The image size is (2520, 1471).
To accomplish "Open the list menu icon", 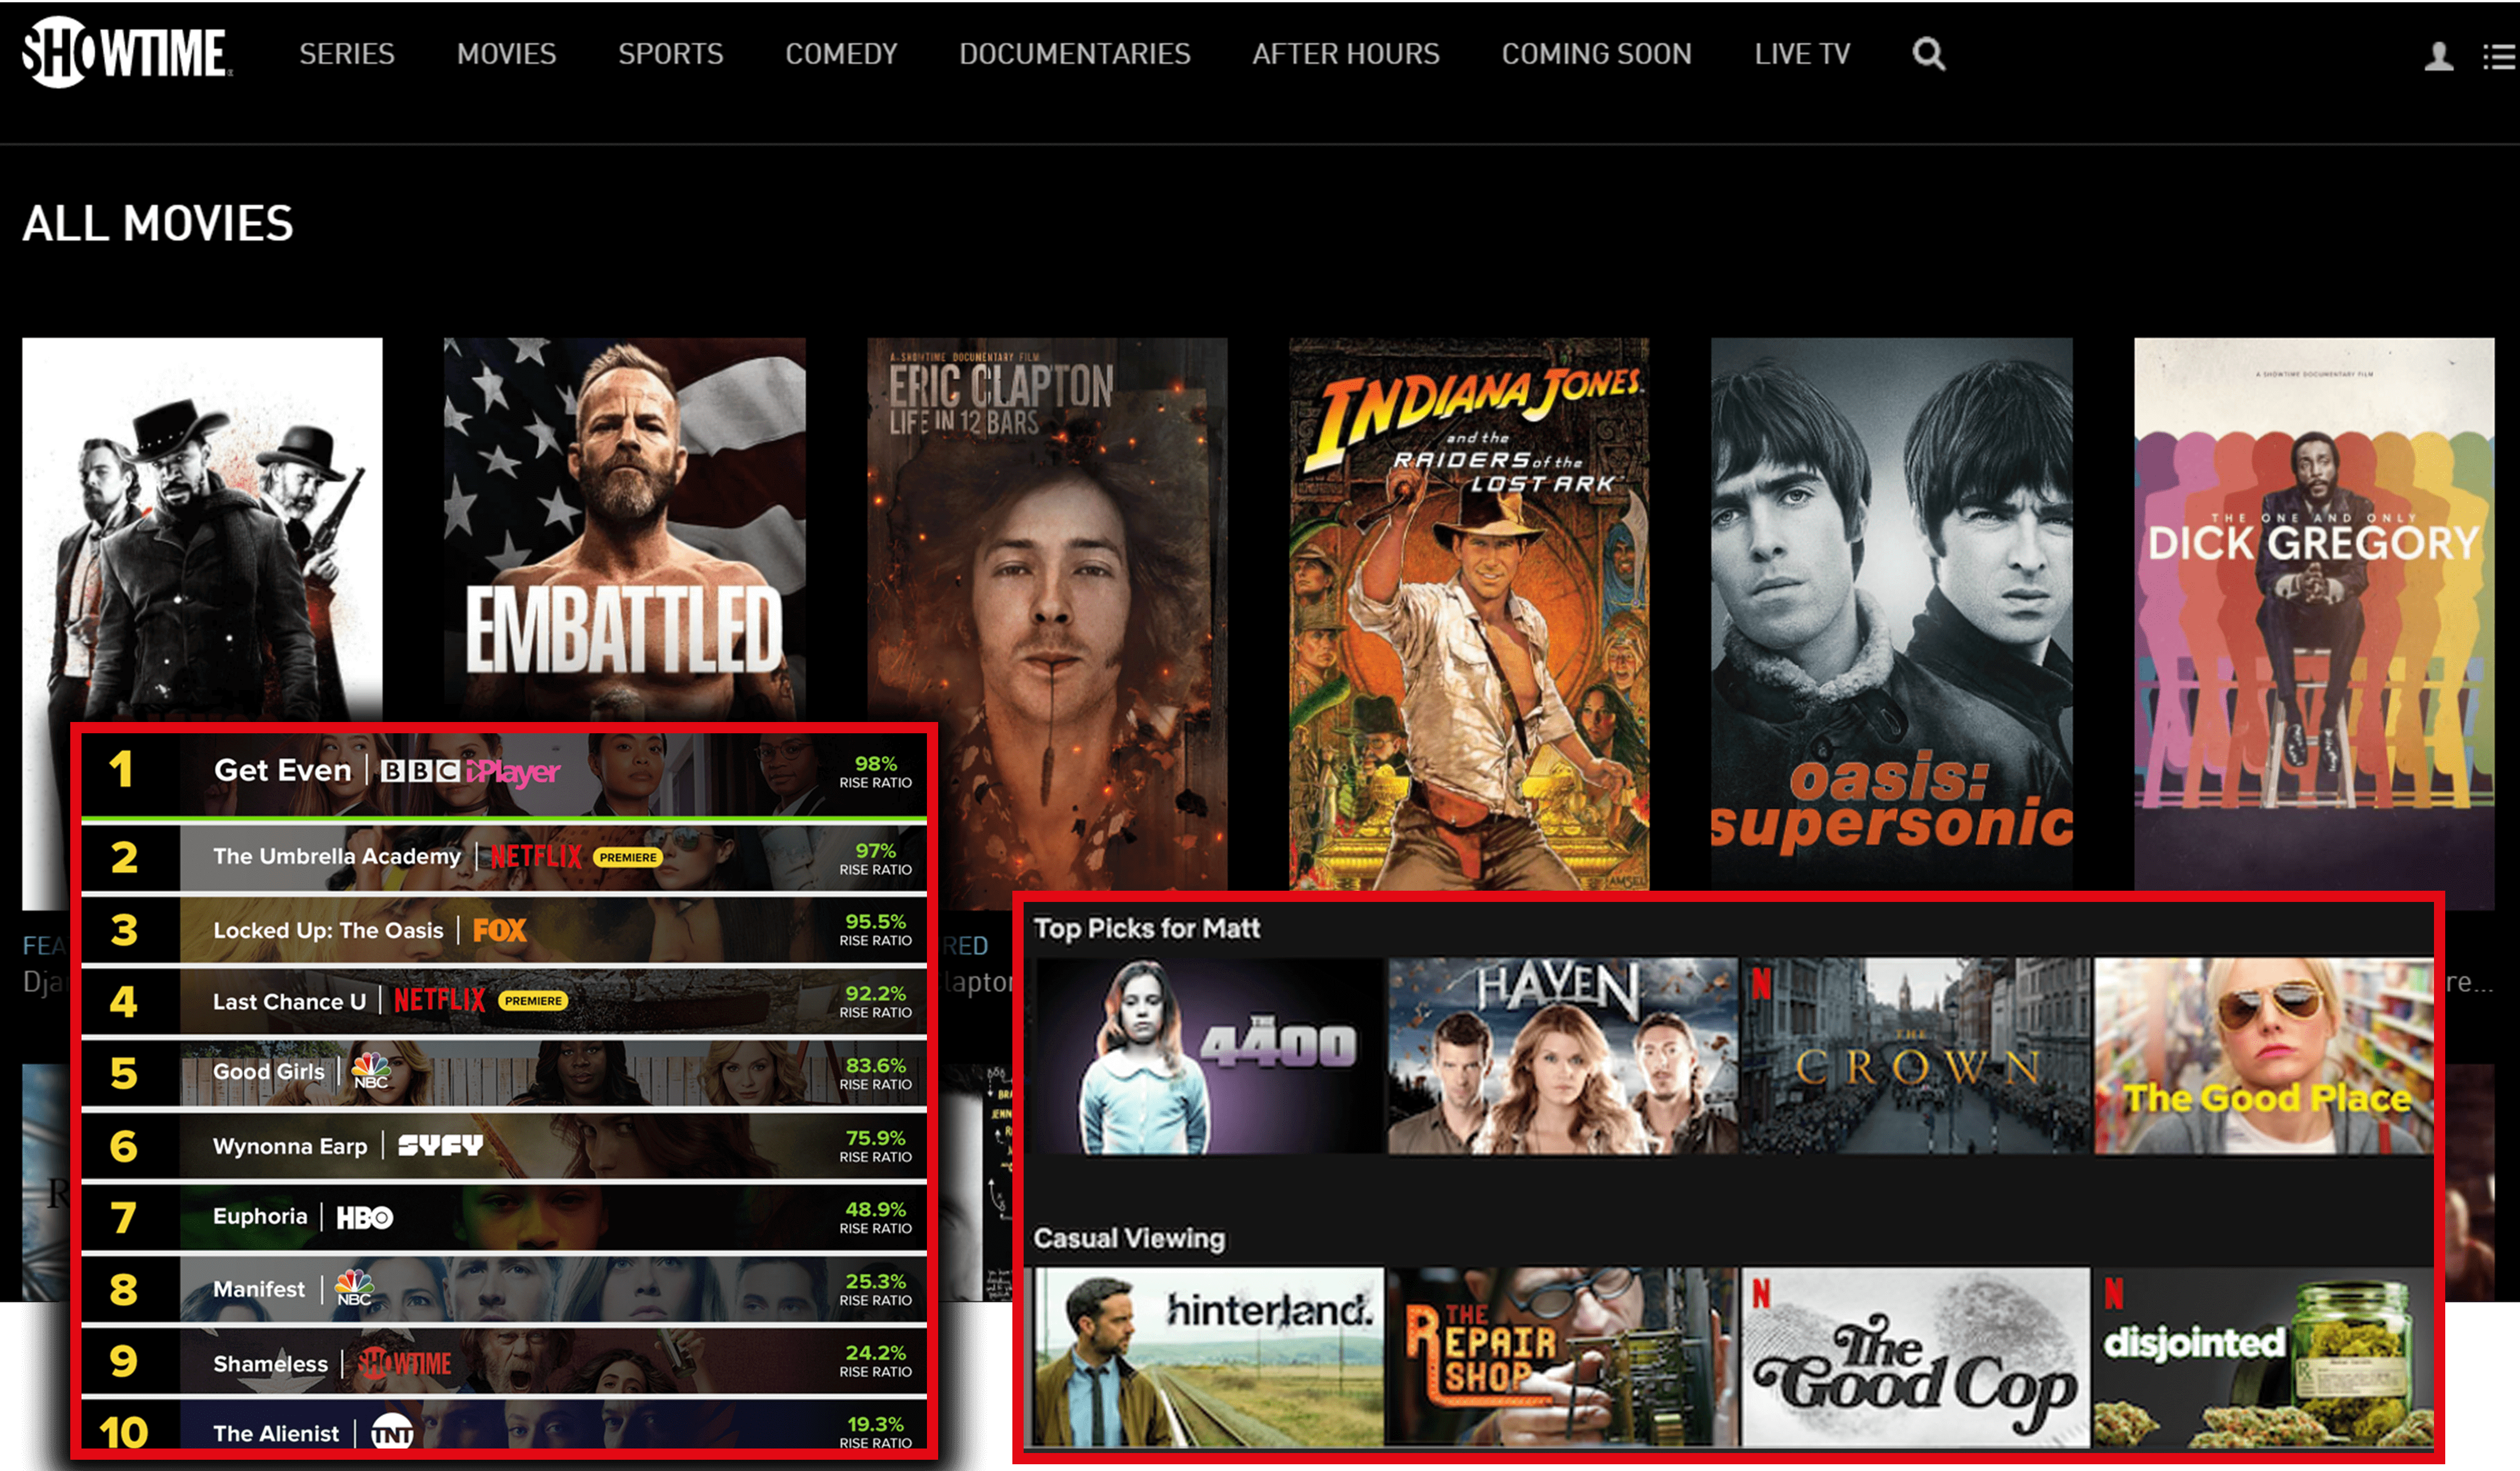I will tap(2499, 56).
